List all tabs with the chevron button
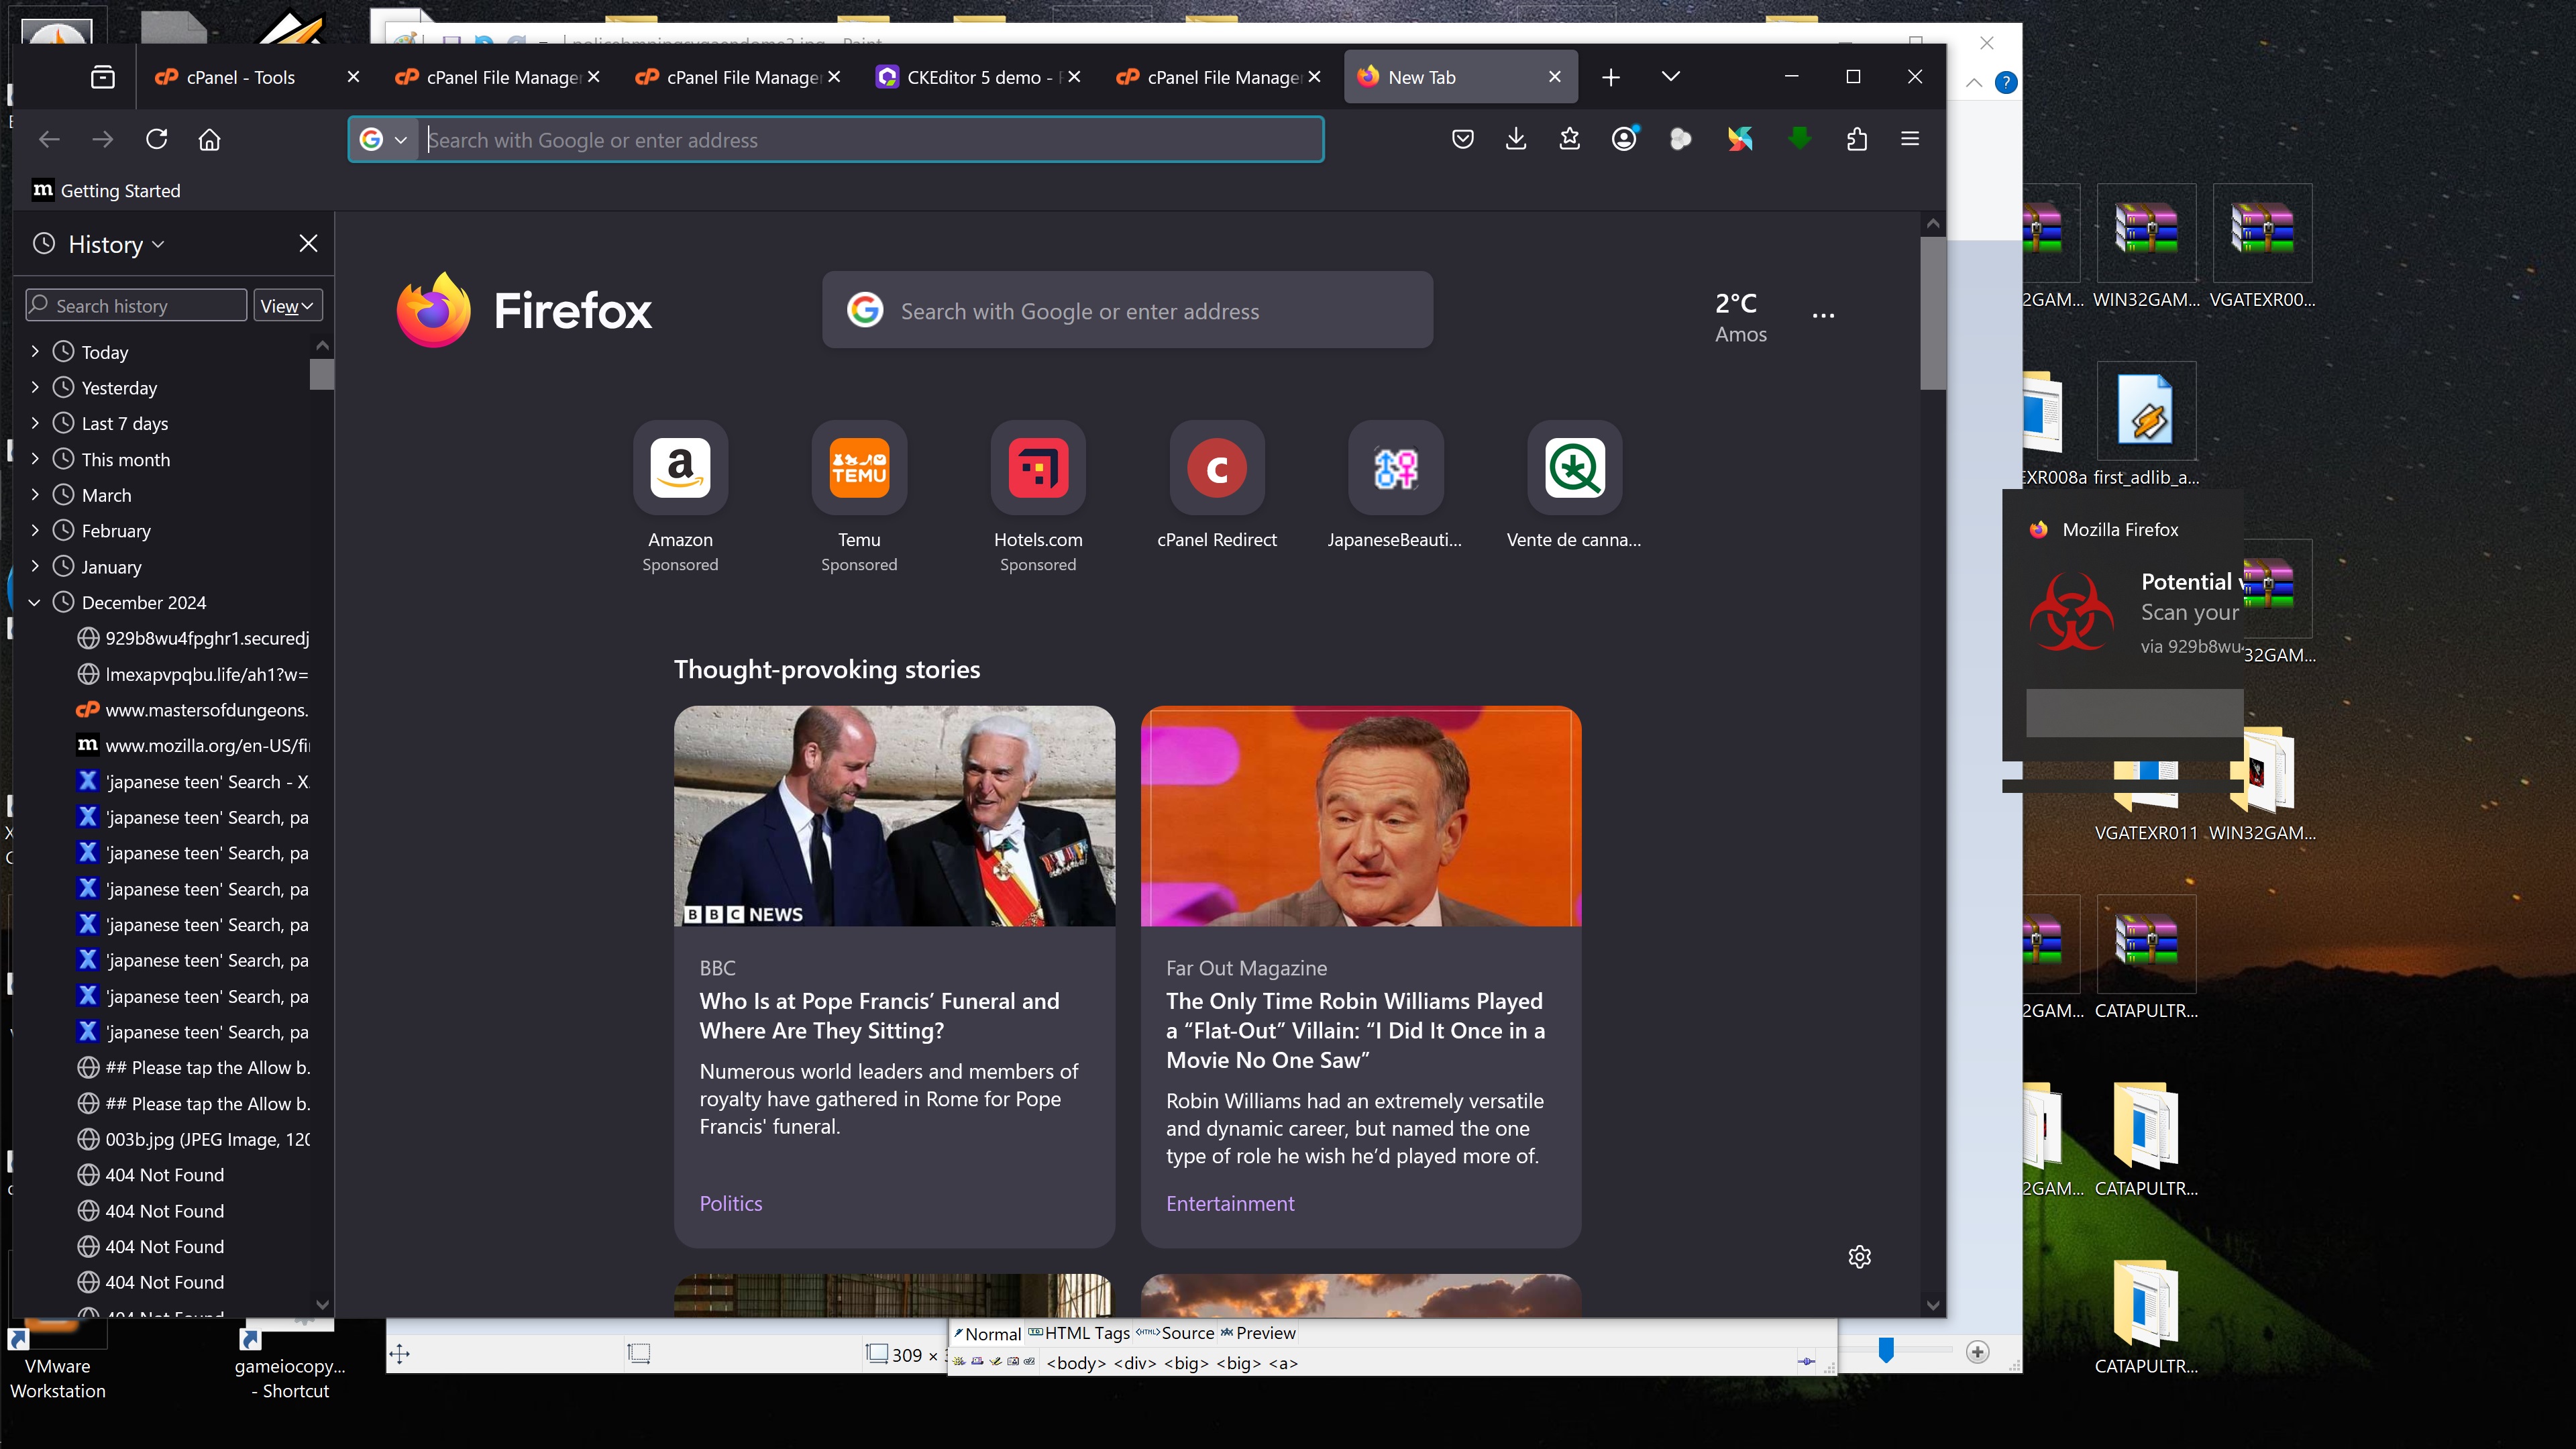This screenshot has width=2576, height=1449. [1670, 77]
